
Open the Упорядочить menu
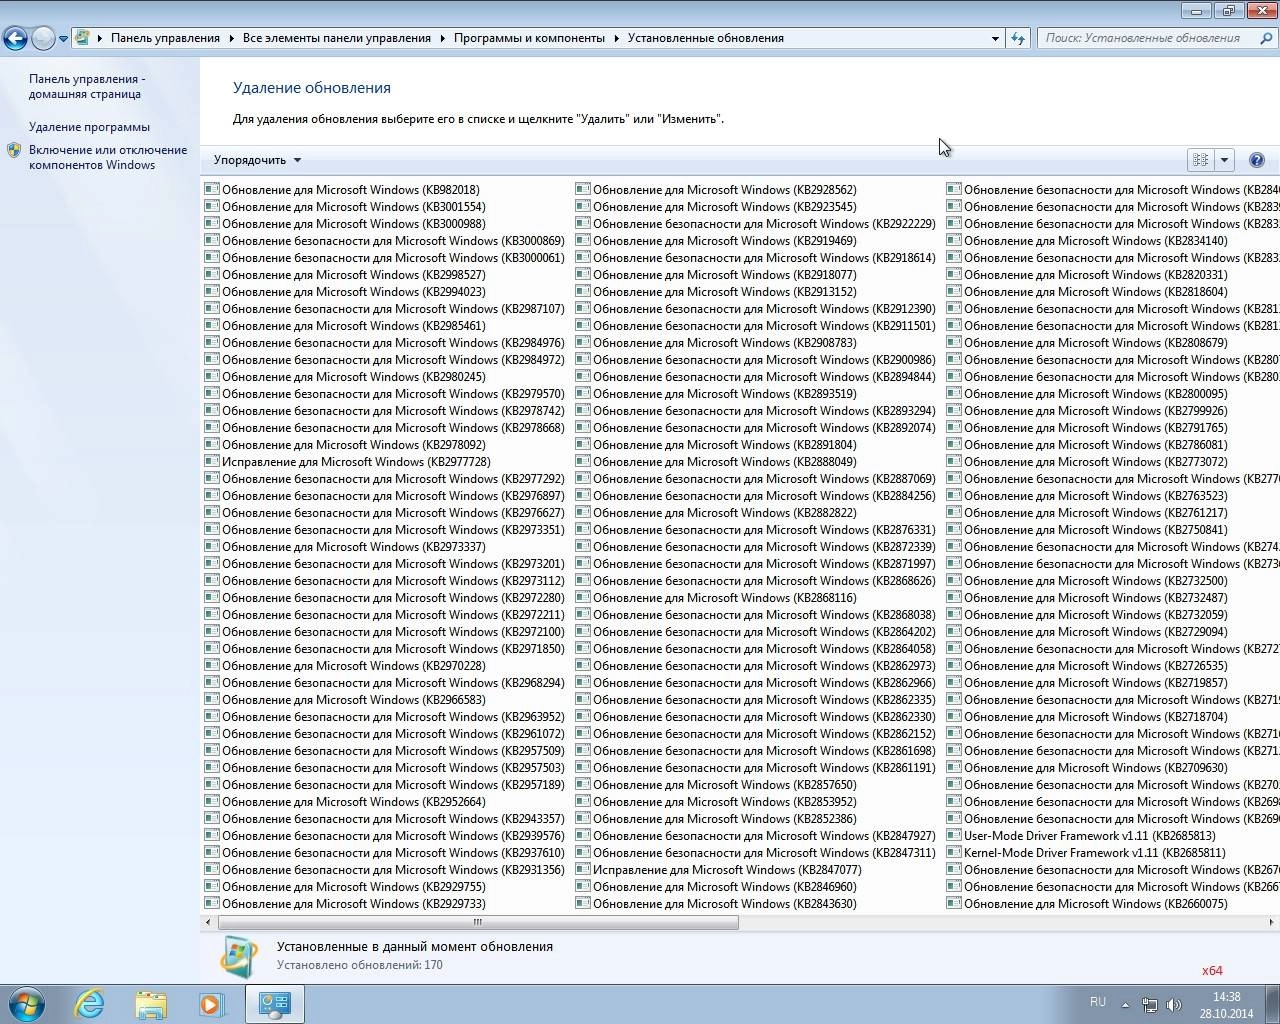pos(257,160)
